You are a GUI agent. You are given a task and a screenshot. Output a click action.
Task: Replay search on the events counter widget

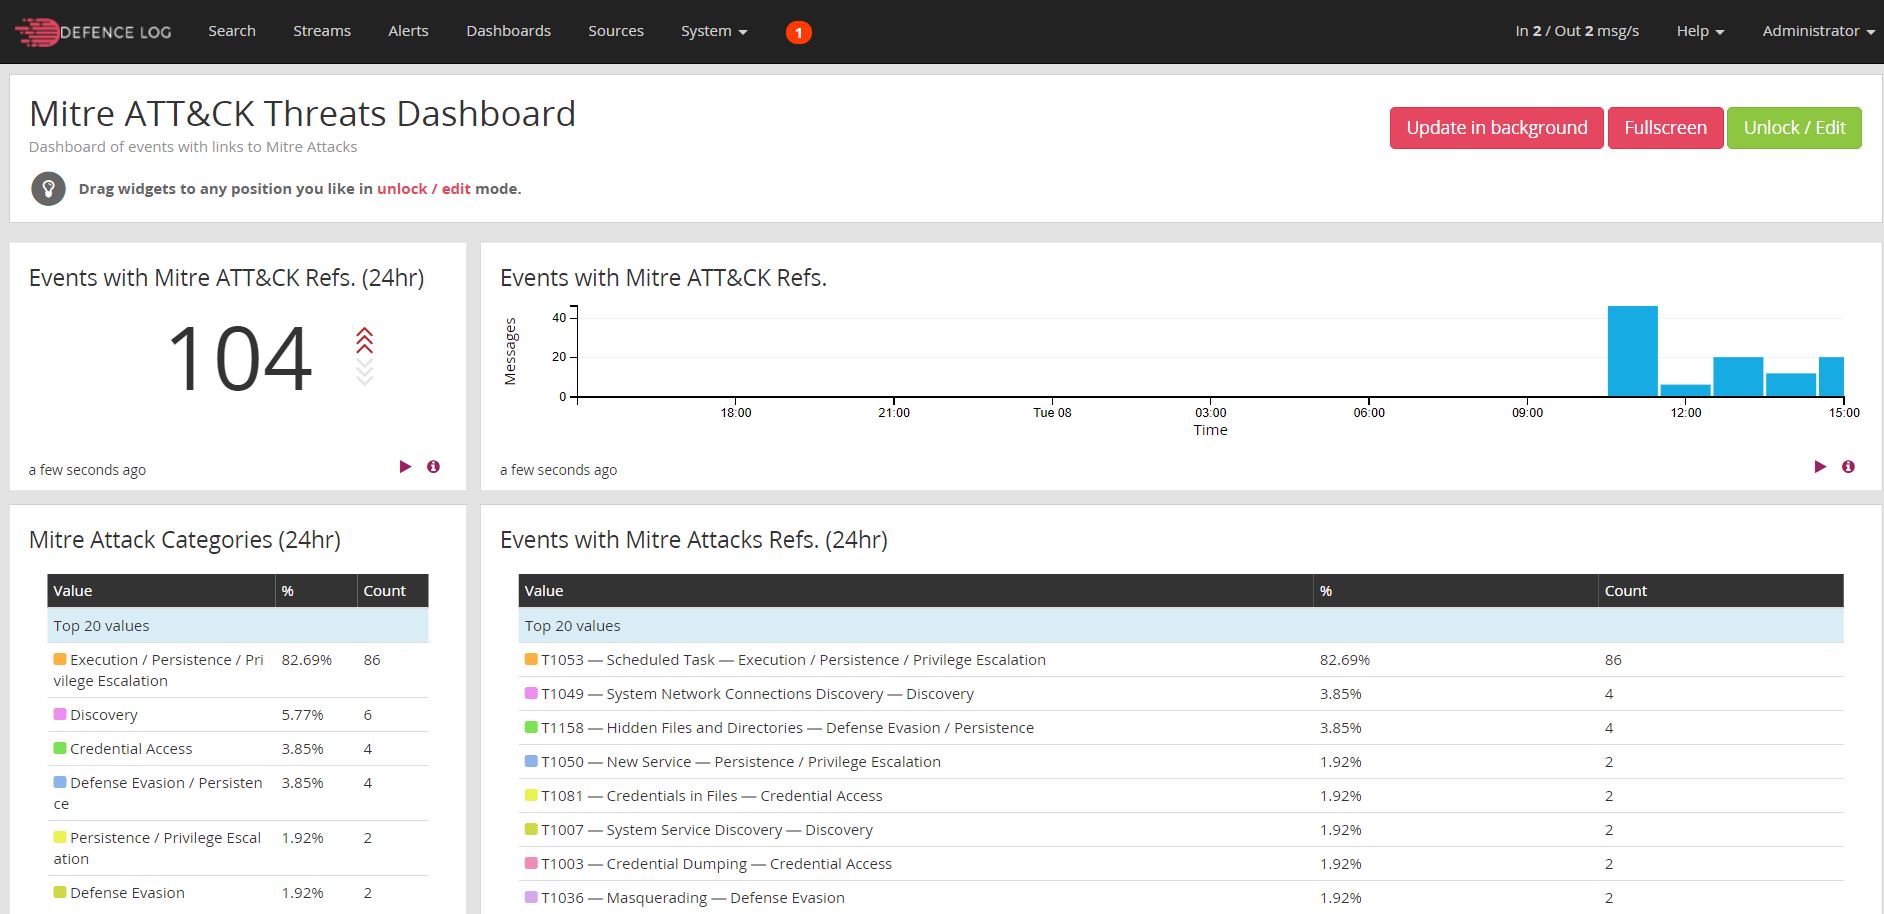coord(405,466)
